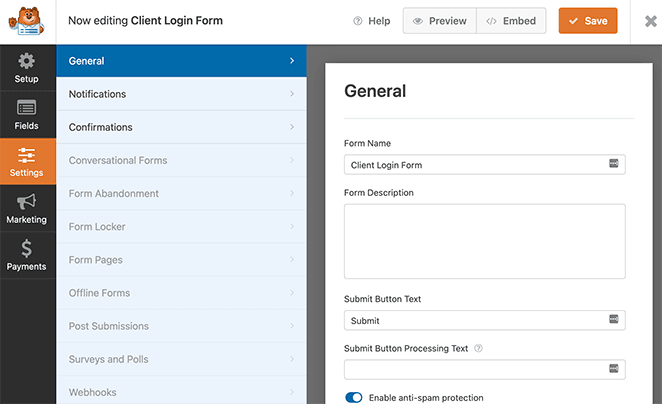Open the Setup gear panel
This screenshot has height=404, width=662.
point(27,68)
